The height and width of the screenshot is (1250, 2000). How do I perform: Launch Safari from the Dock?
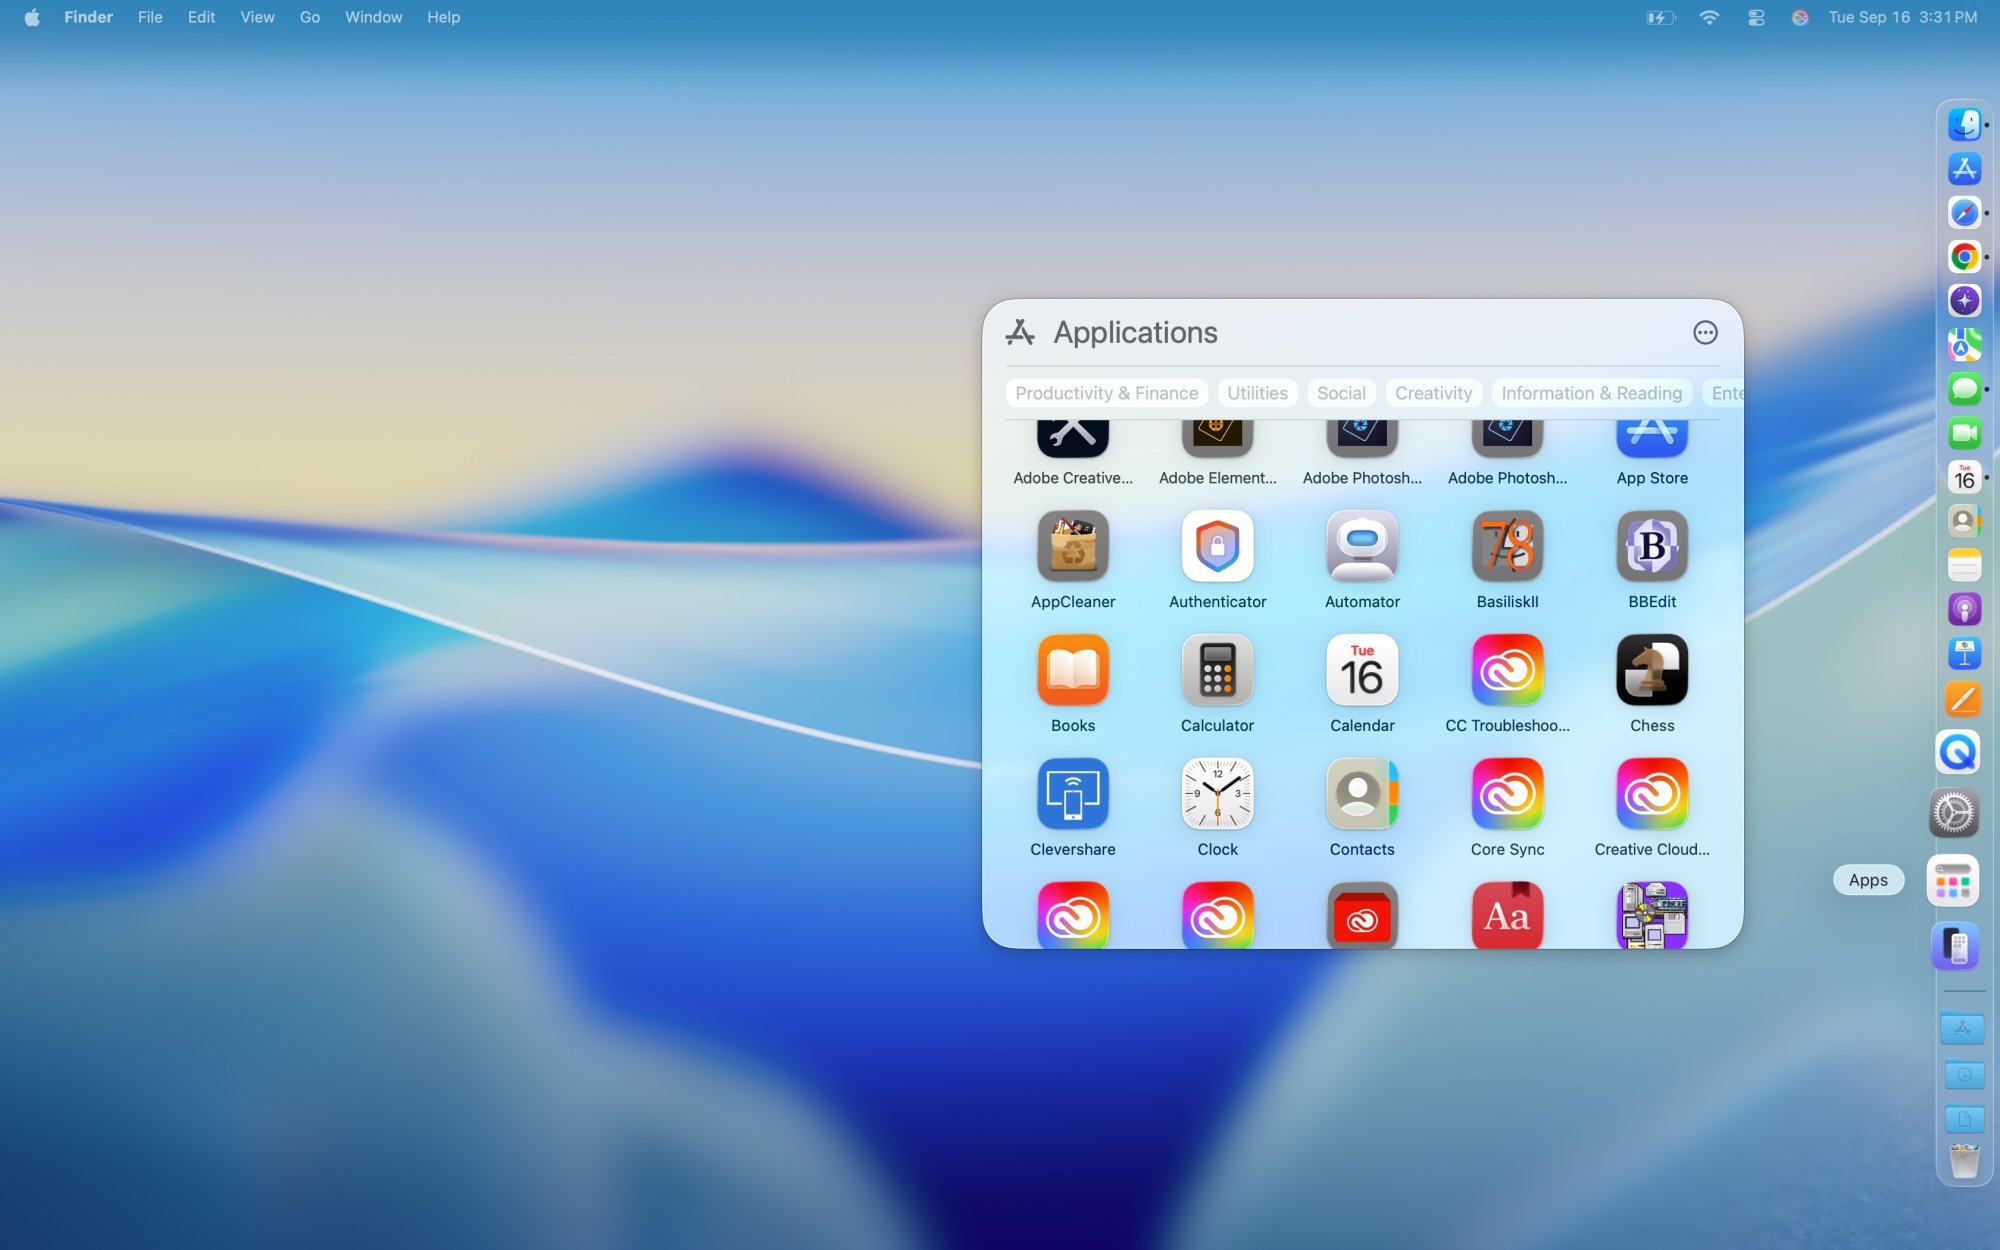1963,212
